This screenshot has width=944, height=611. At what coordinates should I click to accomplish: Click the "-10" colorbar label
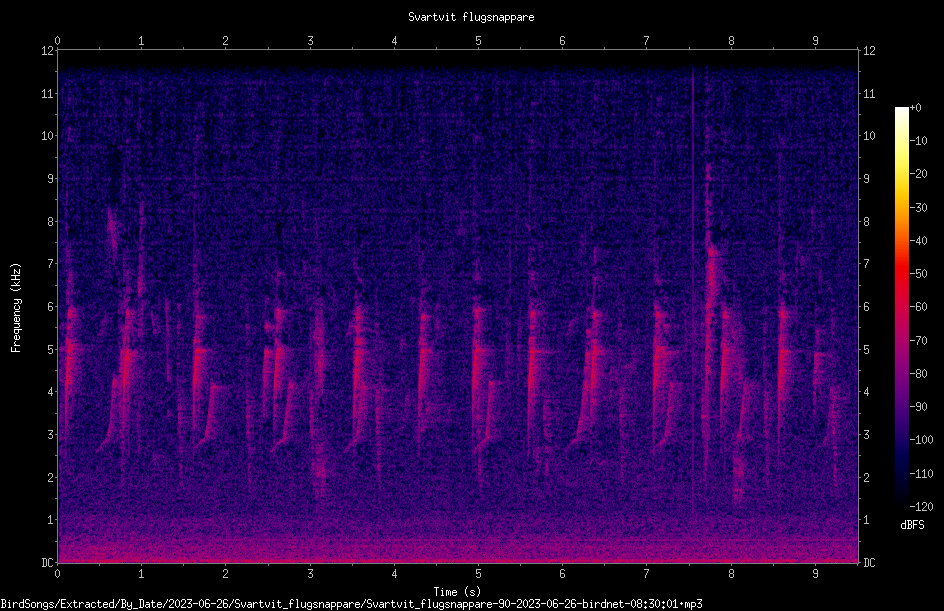pos(918,141)
